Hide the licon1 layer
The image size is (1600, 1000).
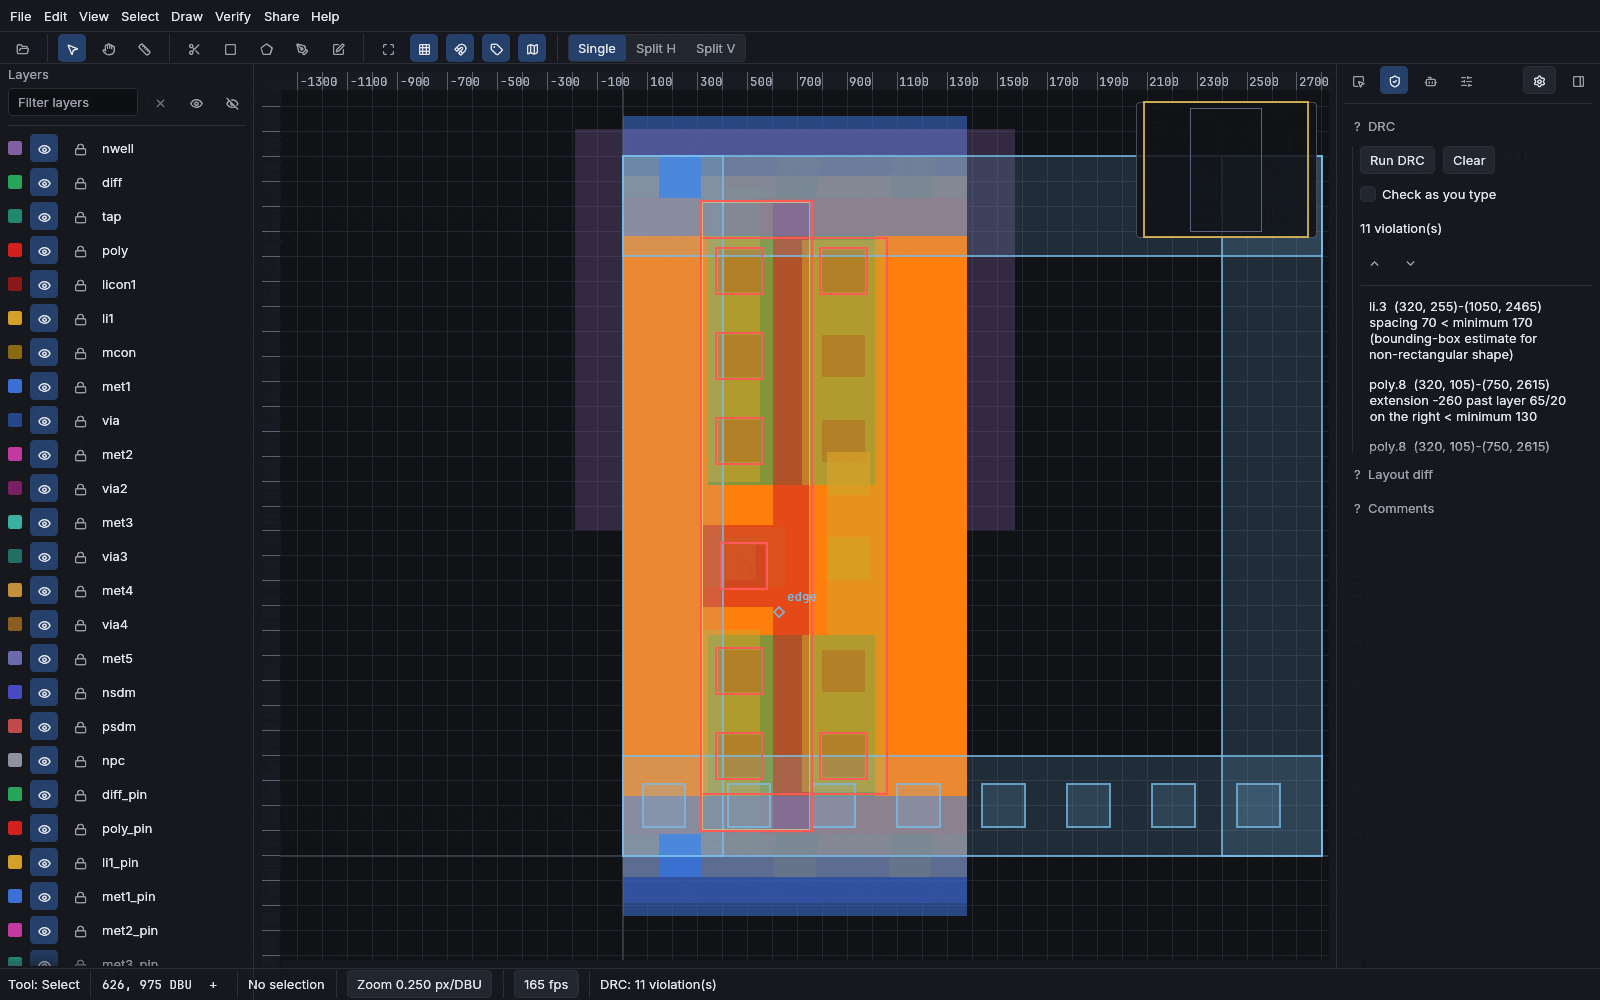coord(44,285)
